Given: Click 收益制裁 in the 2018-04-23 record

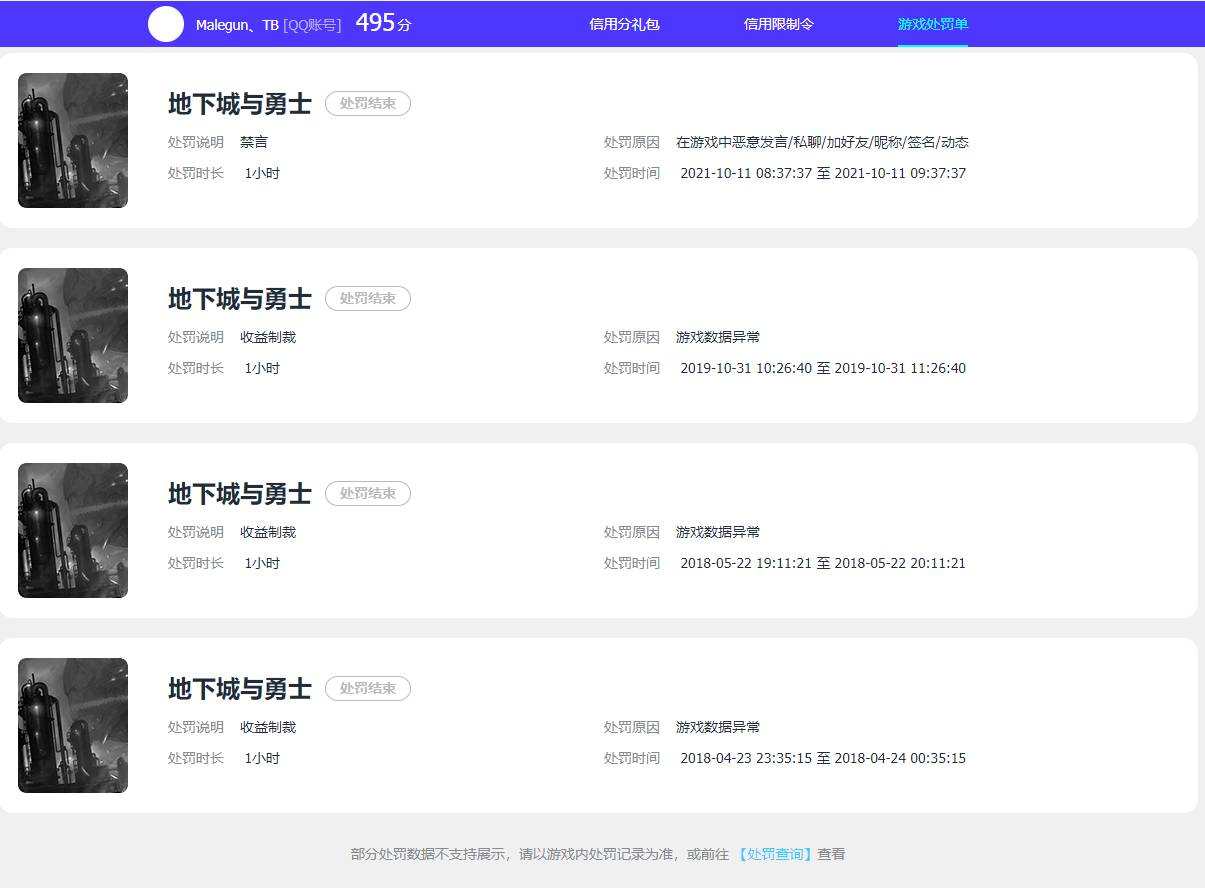Looking at the screenshot, I should [x=268, y=727].
